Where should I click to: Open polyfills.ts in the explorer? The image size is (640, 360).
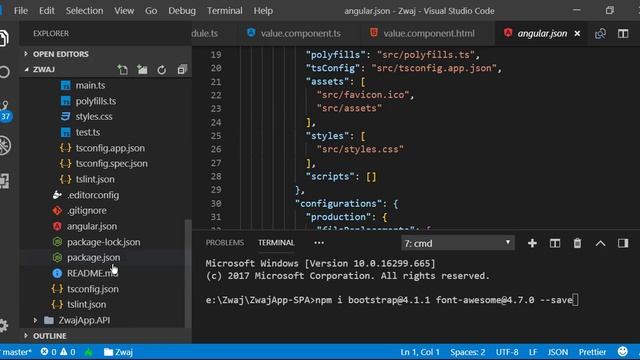click(x=96, y=101)
